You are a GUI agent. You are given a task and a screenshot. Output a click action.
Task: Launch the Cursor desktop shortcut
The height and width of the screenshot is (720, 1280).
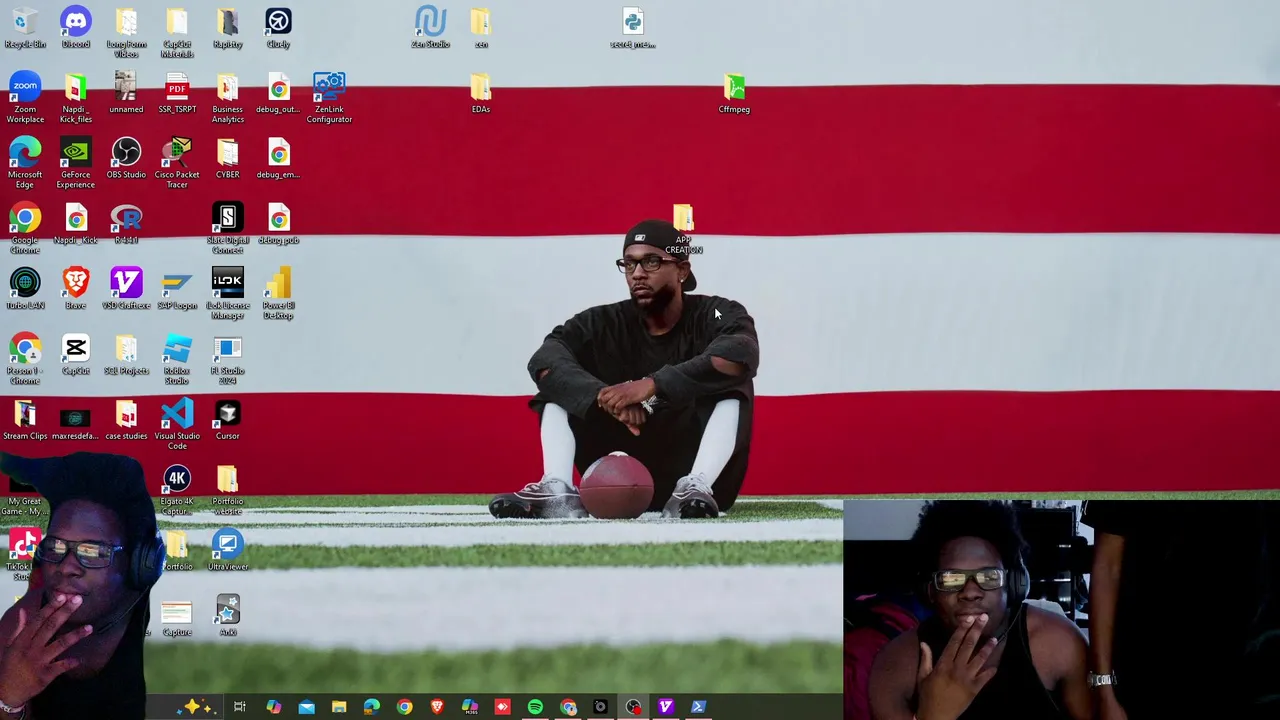227,420
